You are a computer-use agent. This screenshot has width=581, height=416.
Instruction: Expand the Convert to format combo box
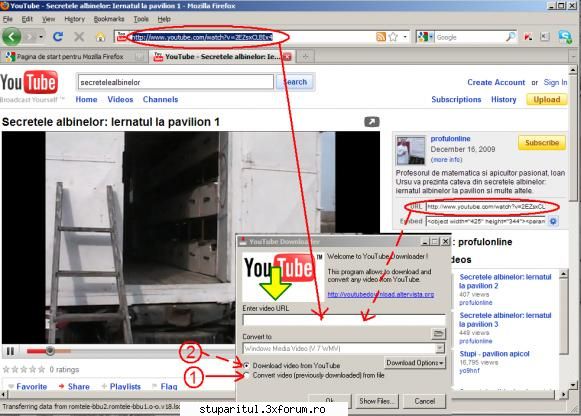point(440,348)
